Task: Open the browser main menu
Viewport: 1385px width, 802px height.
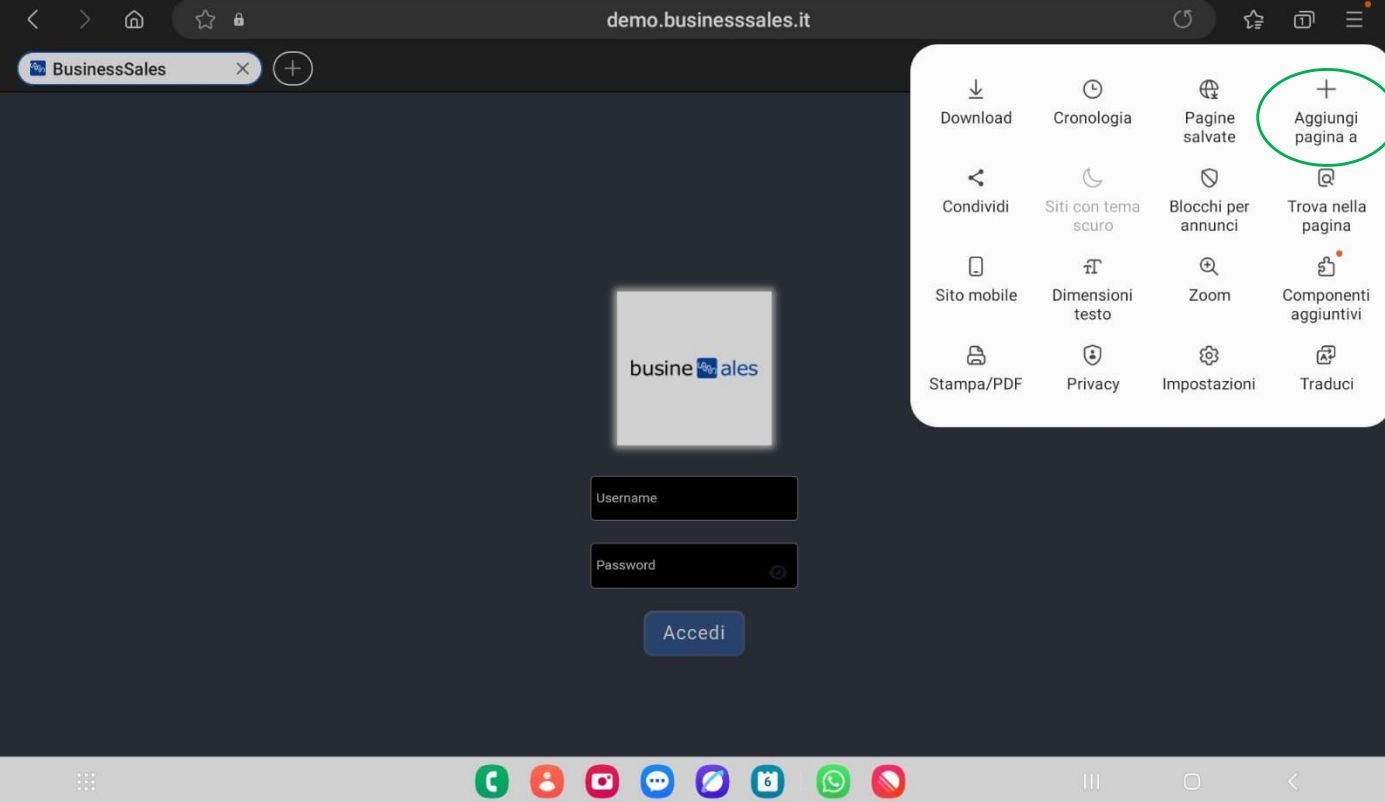Action: pyautogui.click(x=1355, y=18)
